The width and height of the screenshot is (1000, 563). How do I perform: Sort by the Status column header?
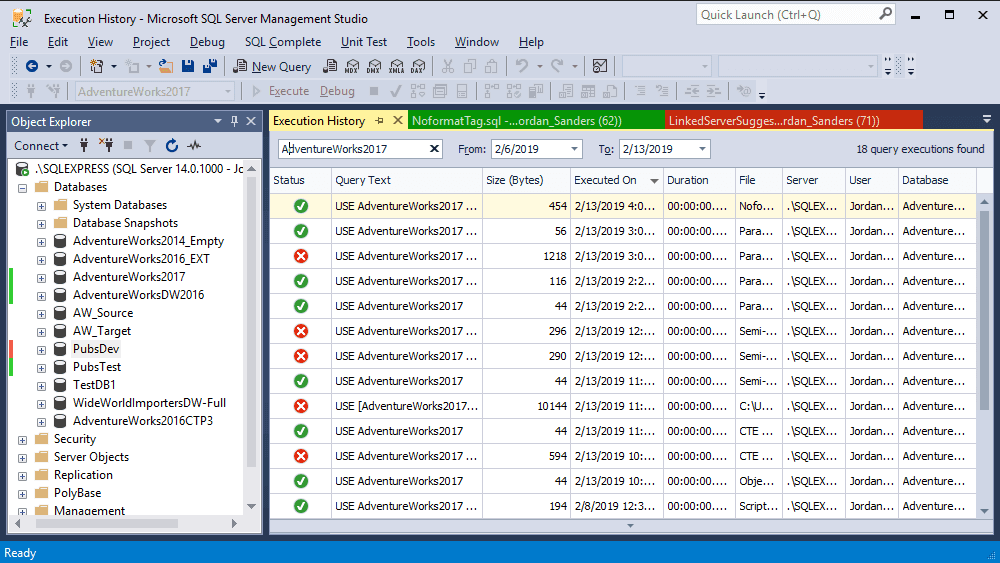[300, 180]
